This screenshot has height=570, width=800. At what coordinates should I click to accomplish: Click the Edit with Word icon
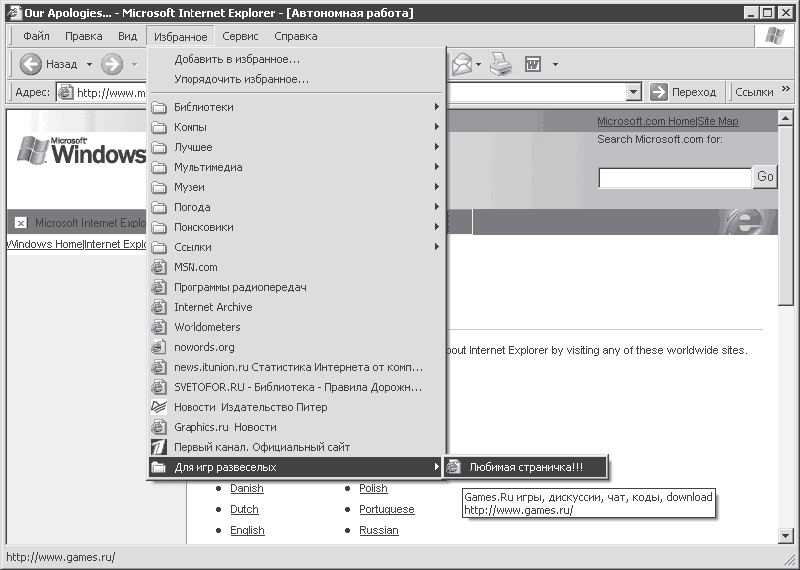pos(533,64)
